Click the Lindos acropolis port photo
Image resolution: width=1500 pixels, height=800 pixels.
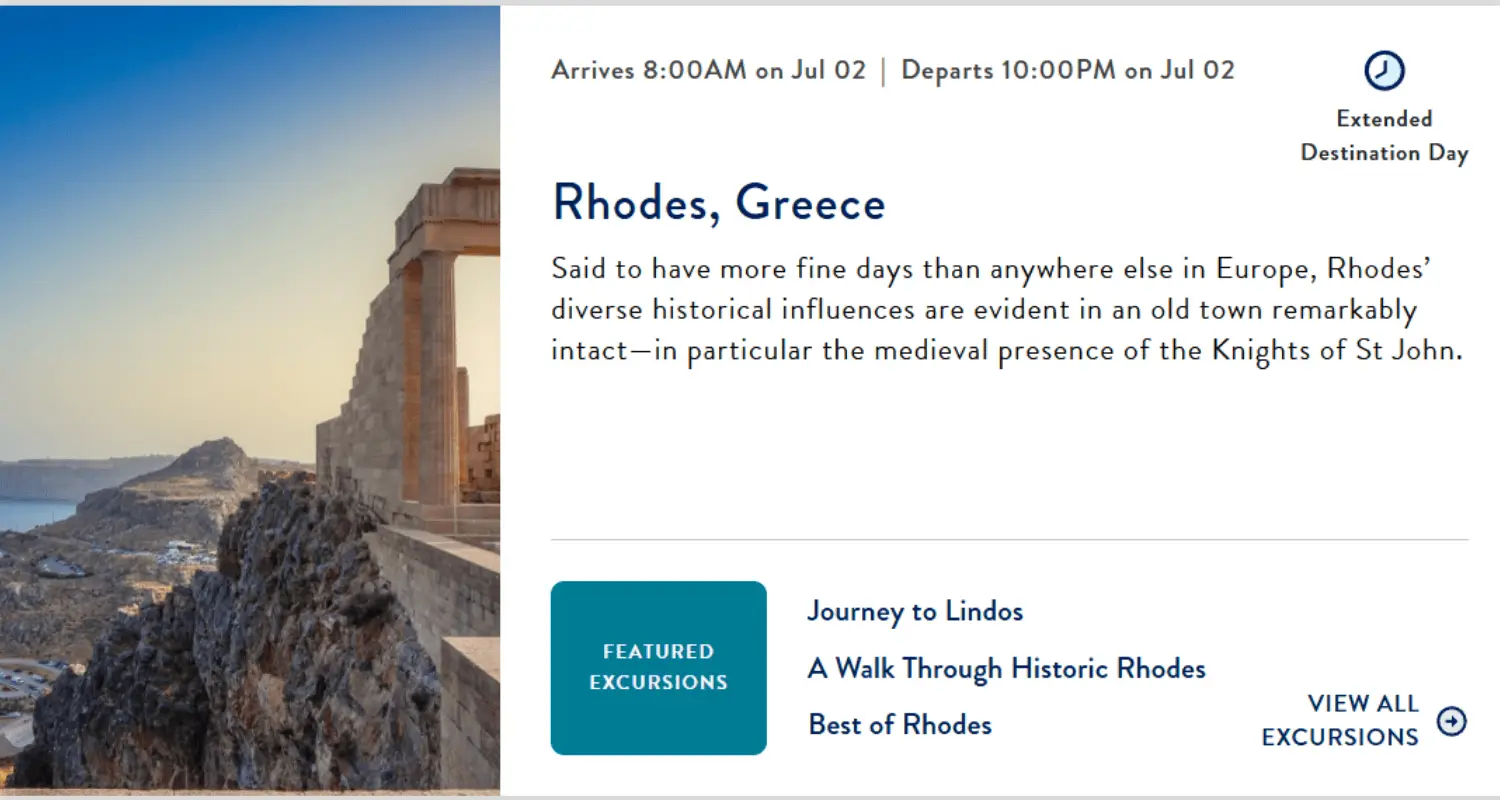point(250,400)
